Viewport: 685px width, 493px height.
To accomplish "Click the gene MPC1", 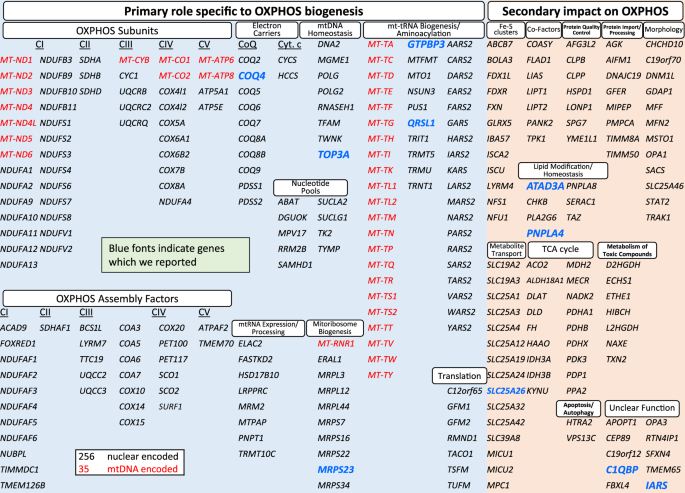I will [498, 485].
